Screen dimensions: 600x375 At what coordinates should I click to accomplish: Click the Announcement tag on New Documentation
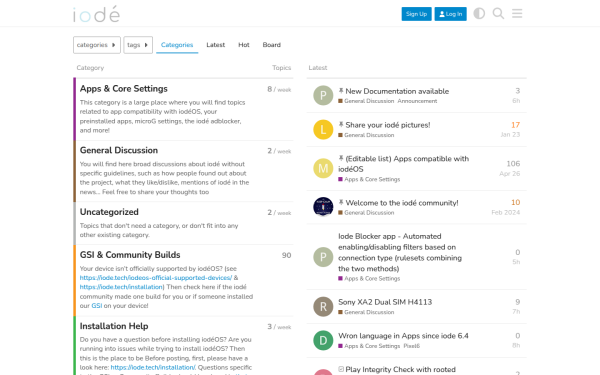tap(417, 101)
